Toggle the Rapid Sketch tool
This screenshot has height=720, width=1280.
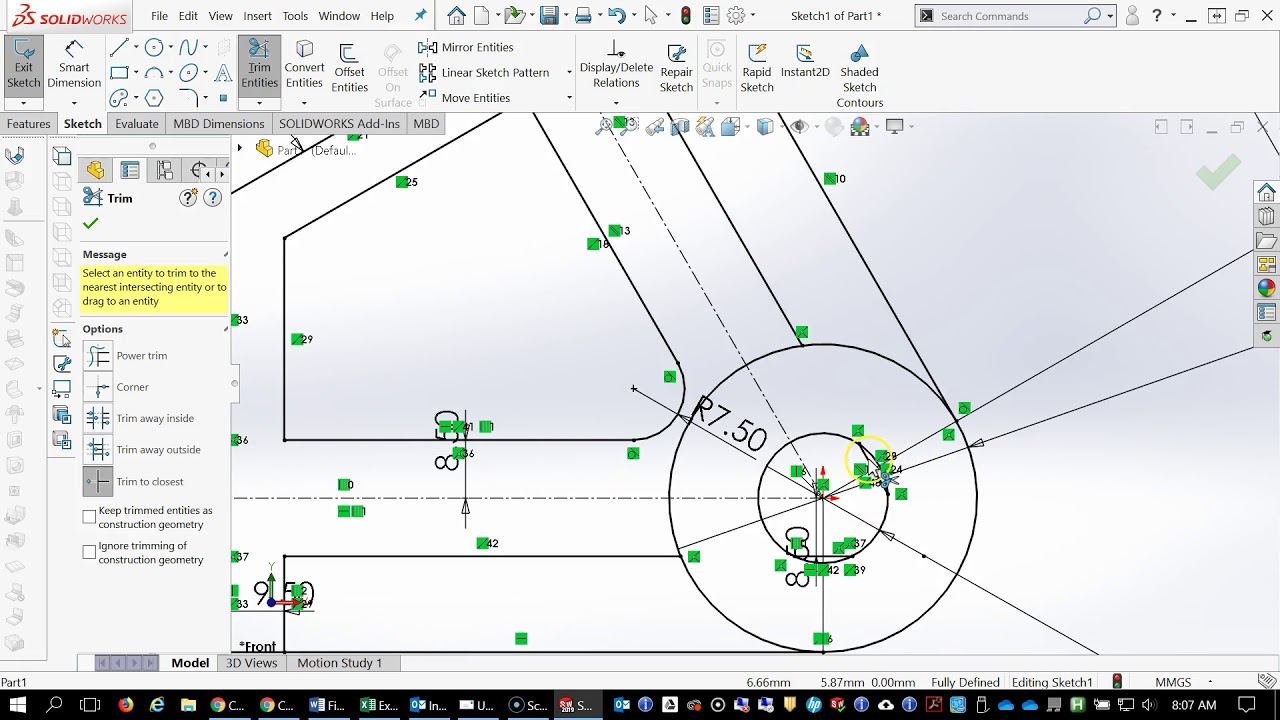point(757,68)
